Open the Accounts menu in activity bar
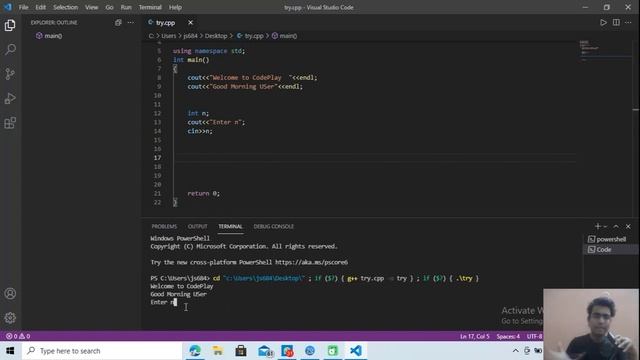 [x=10, y=293]
